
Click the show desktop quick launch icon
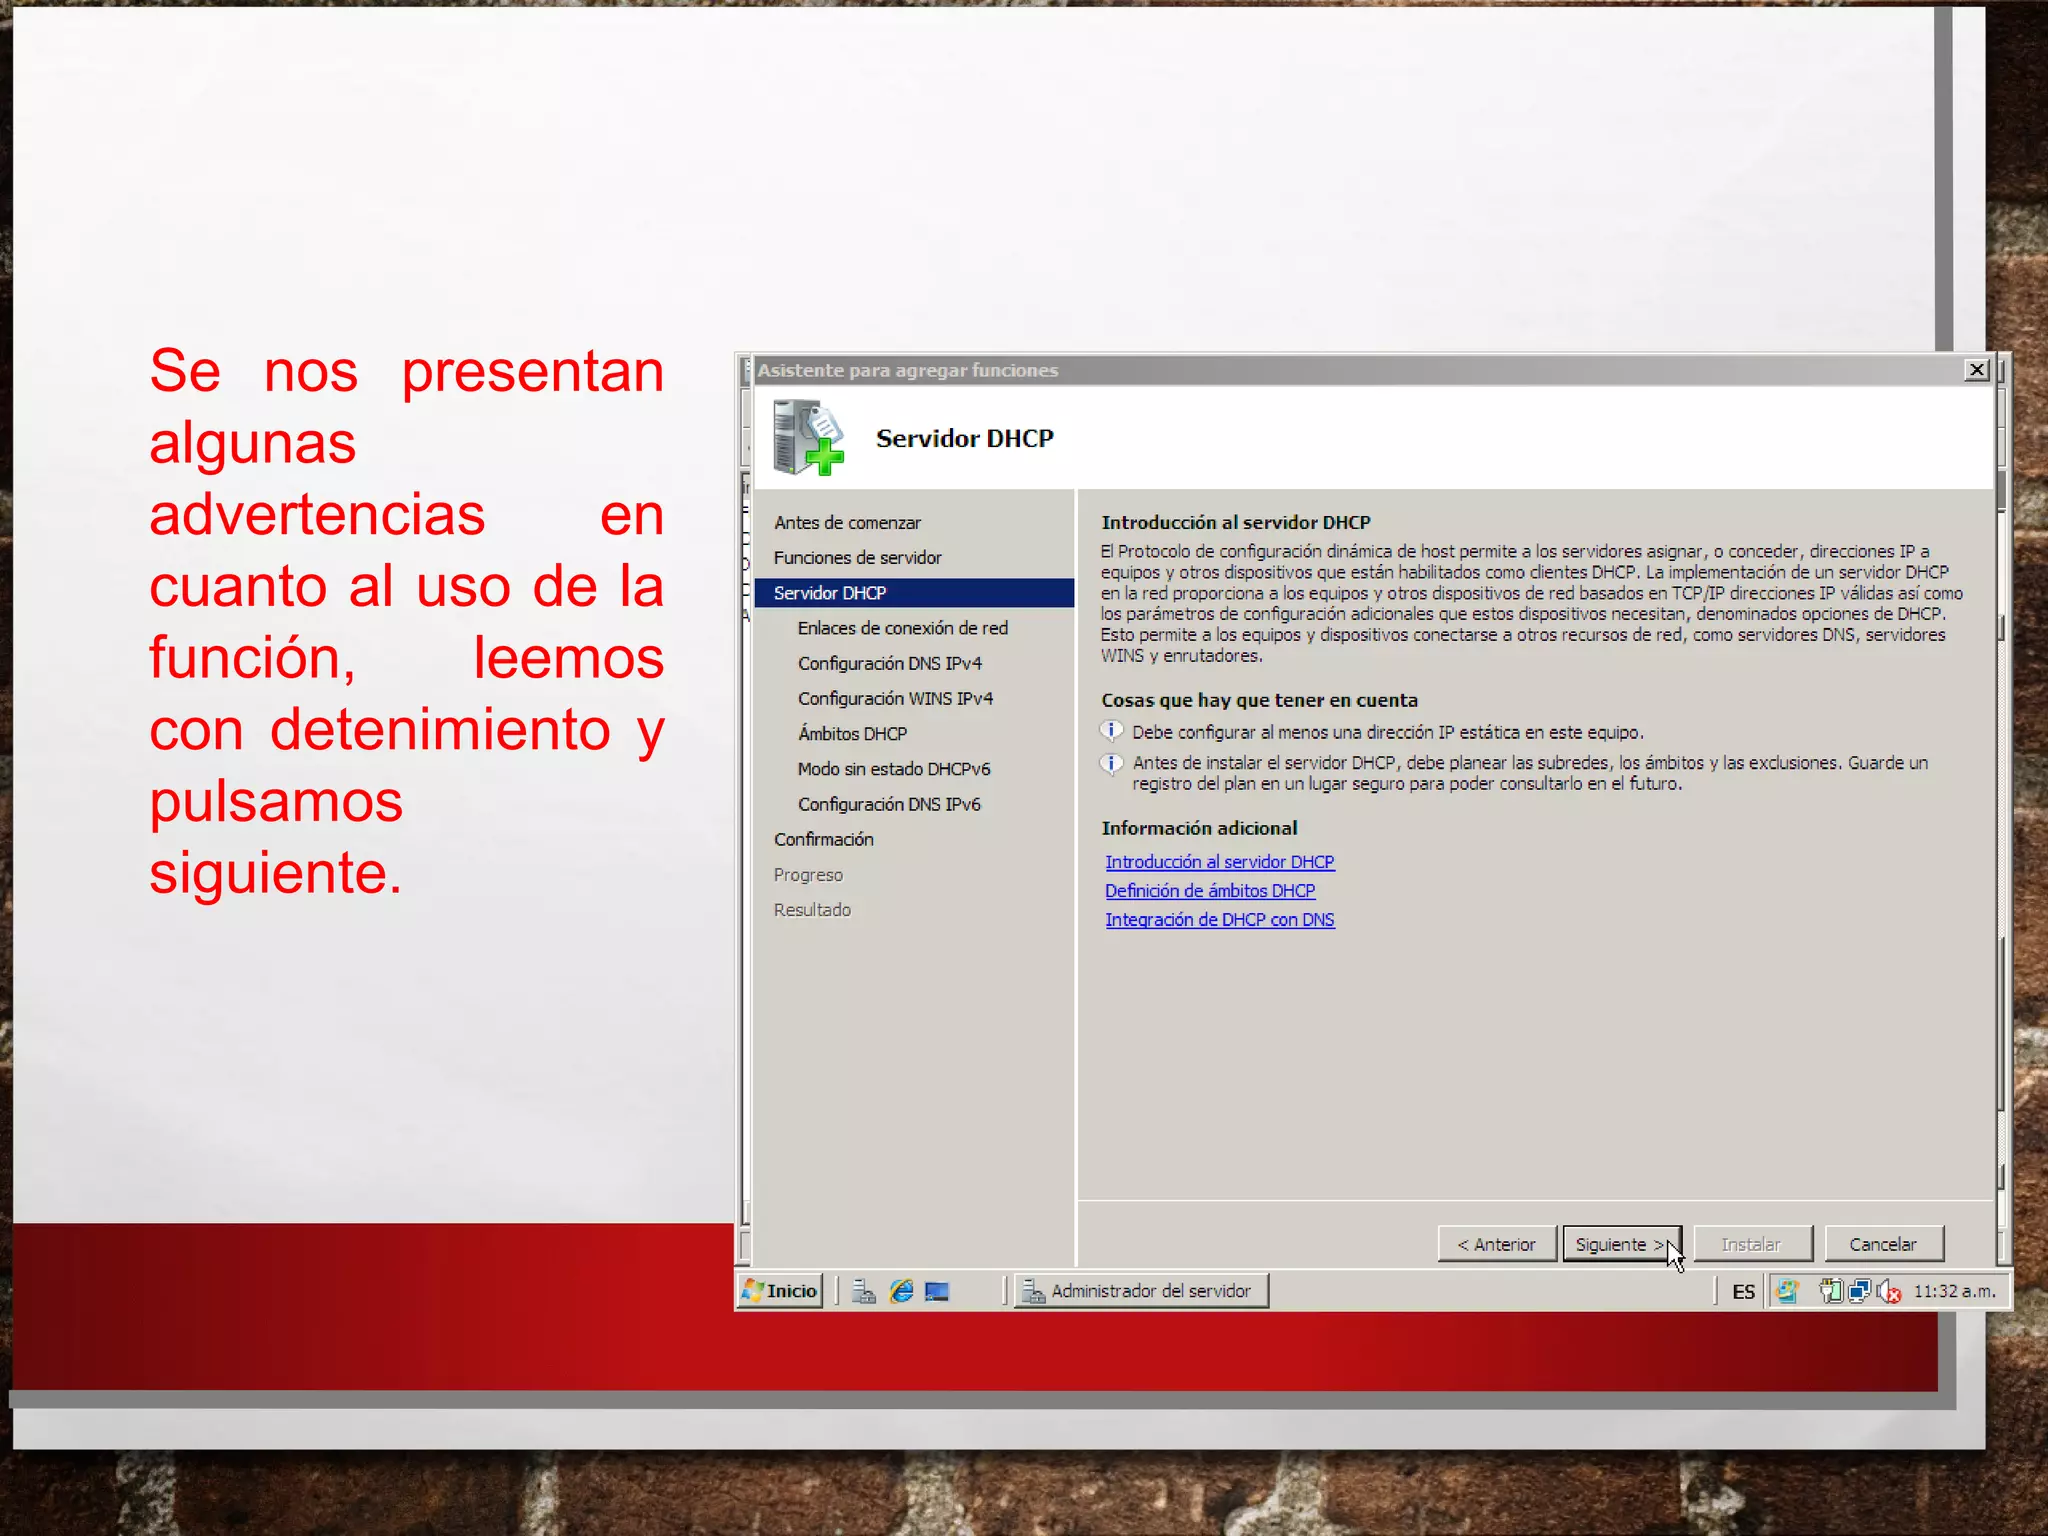(937, 1291)
